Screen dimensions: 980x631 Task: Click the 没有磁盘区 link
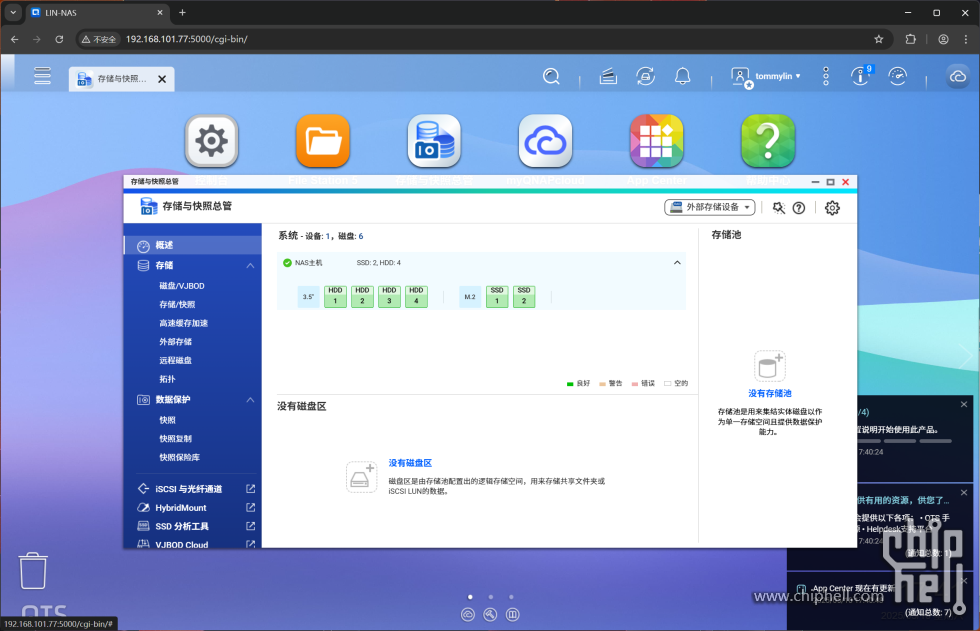coord(410,463)
